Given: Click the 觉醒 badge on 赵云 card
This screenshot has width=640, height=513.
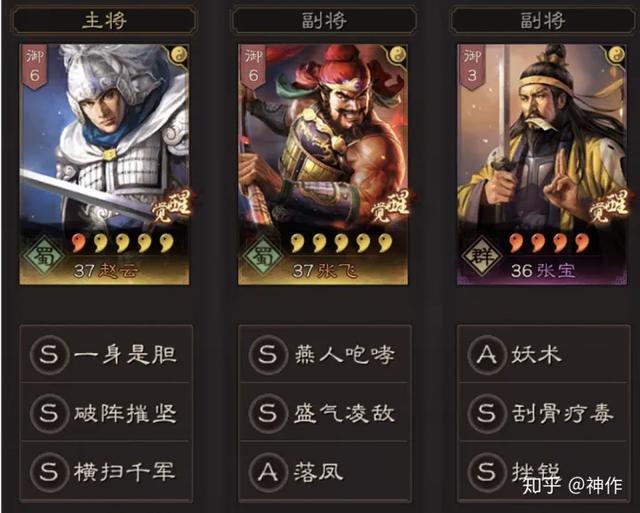Looking at the screenshot, I should pyautogui.click(x=171, y=206).
